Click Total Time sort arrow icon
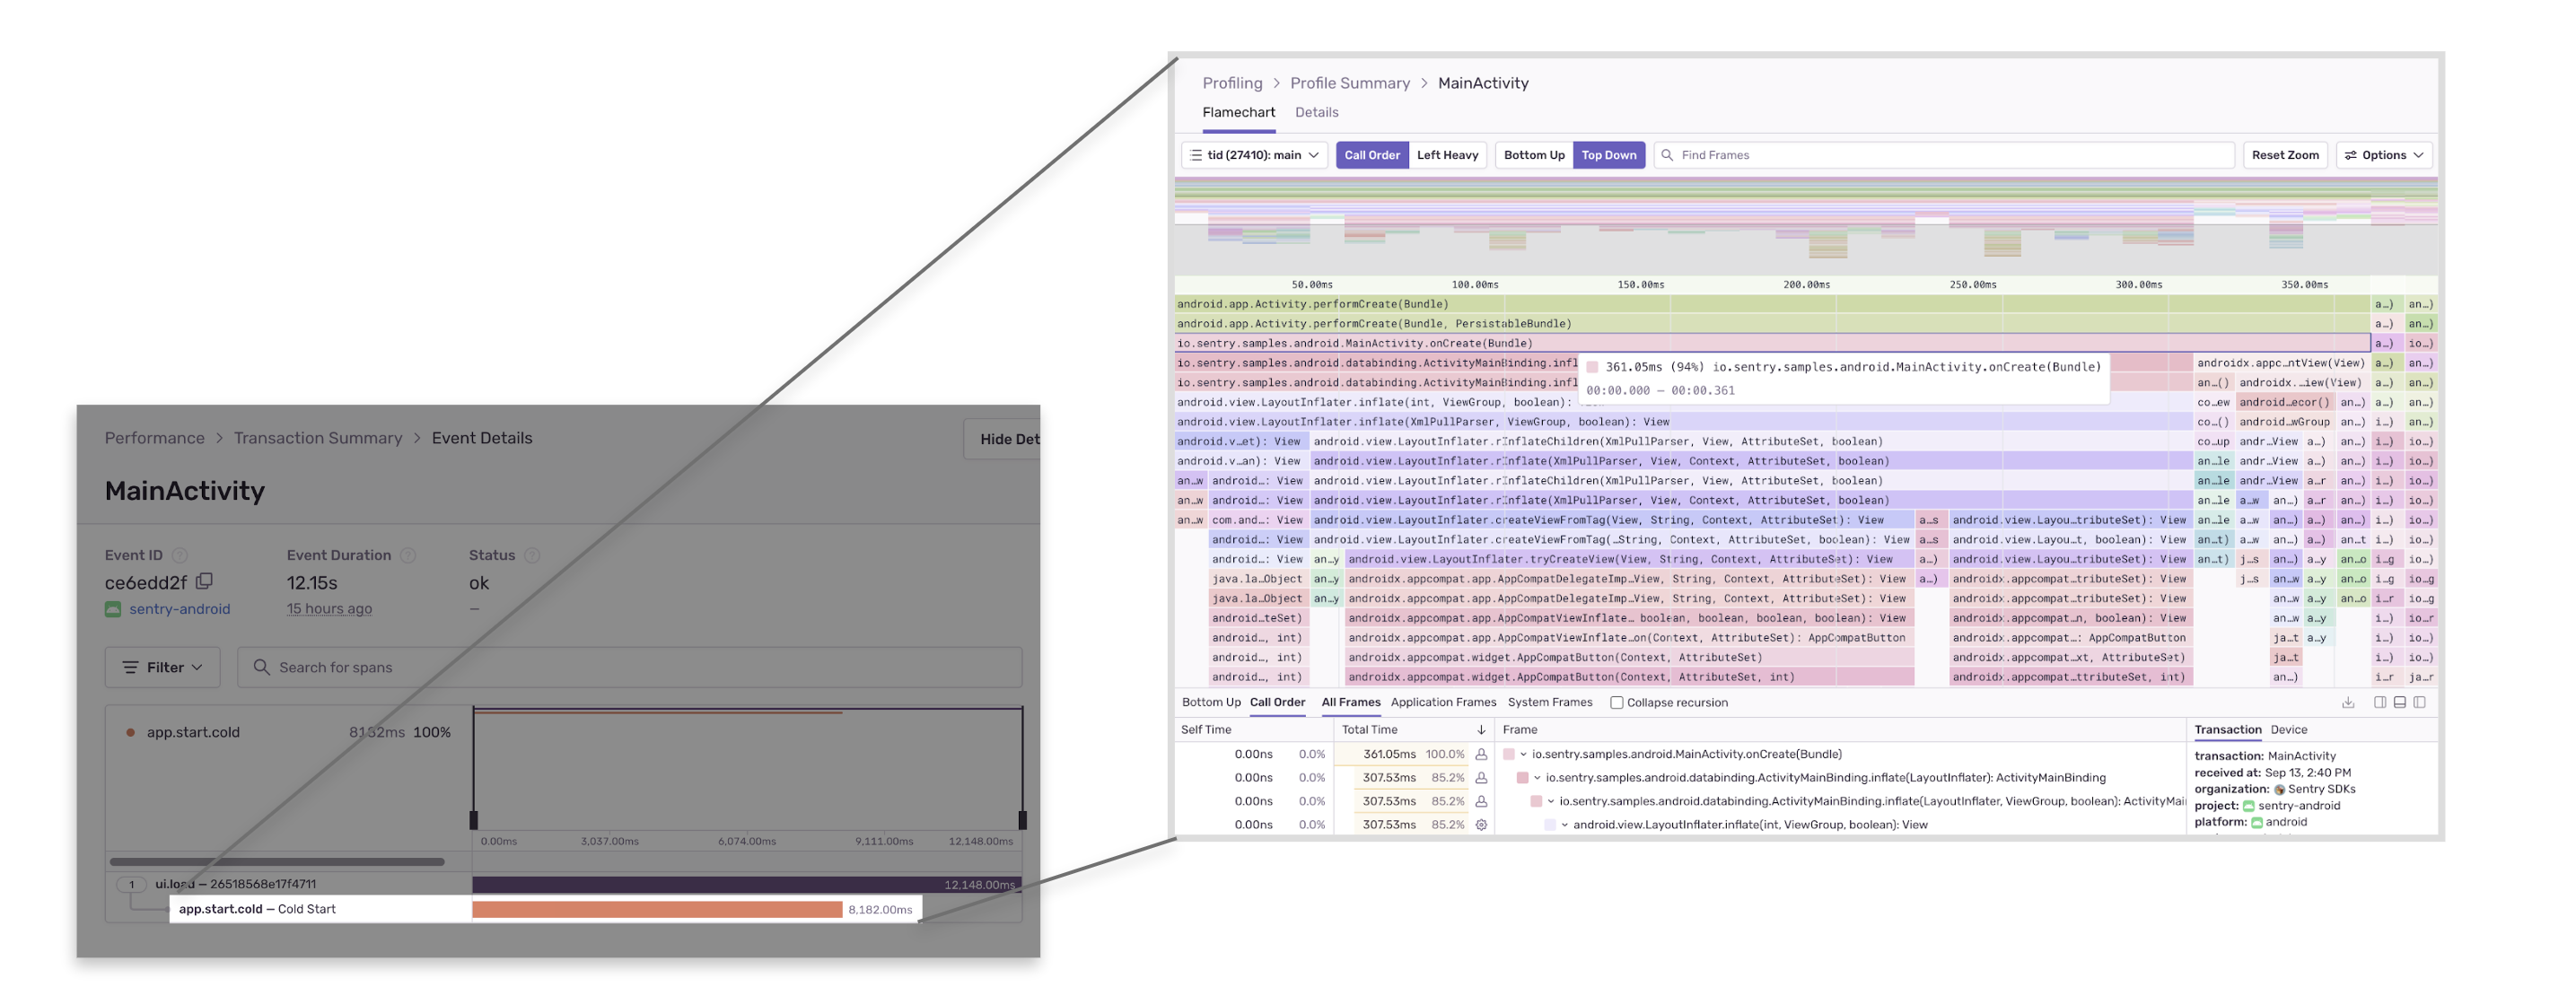This screenshot has width=2576, height=987. point(1481,730)
